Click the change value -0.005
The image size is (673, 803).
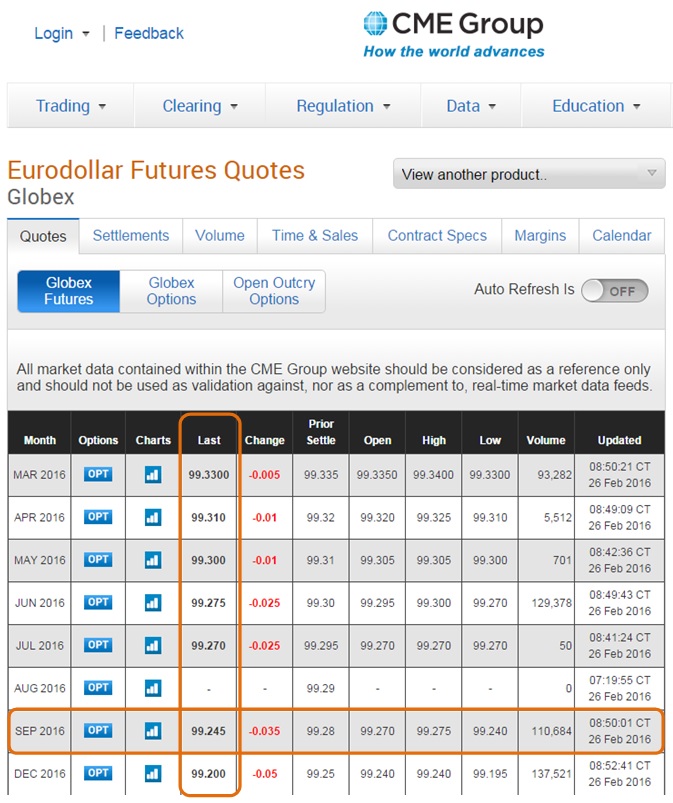click(x=264, y=475)
